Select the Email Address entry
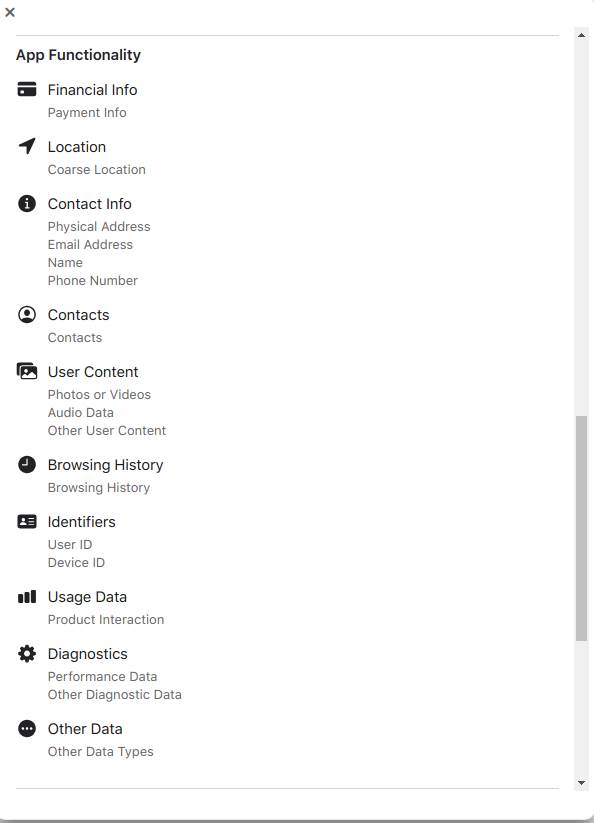594x823 pixels. (x=90, y=244)
